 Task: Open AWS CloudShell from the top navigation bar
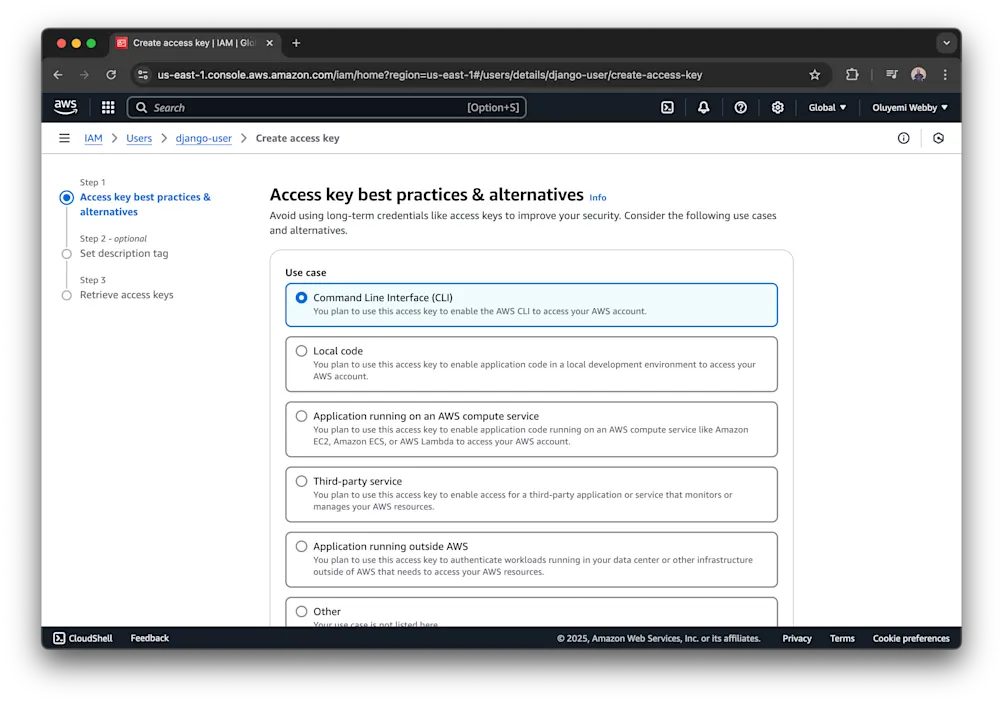[668, 107]
